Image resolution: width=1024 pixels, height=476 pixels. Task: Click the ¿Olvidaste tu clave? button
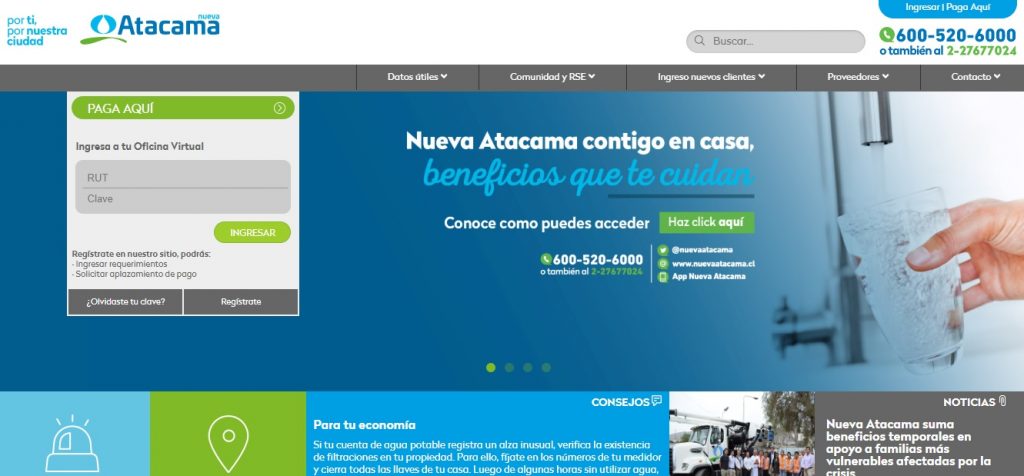125,302
